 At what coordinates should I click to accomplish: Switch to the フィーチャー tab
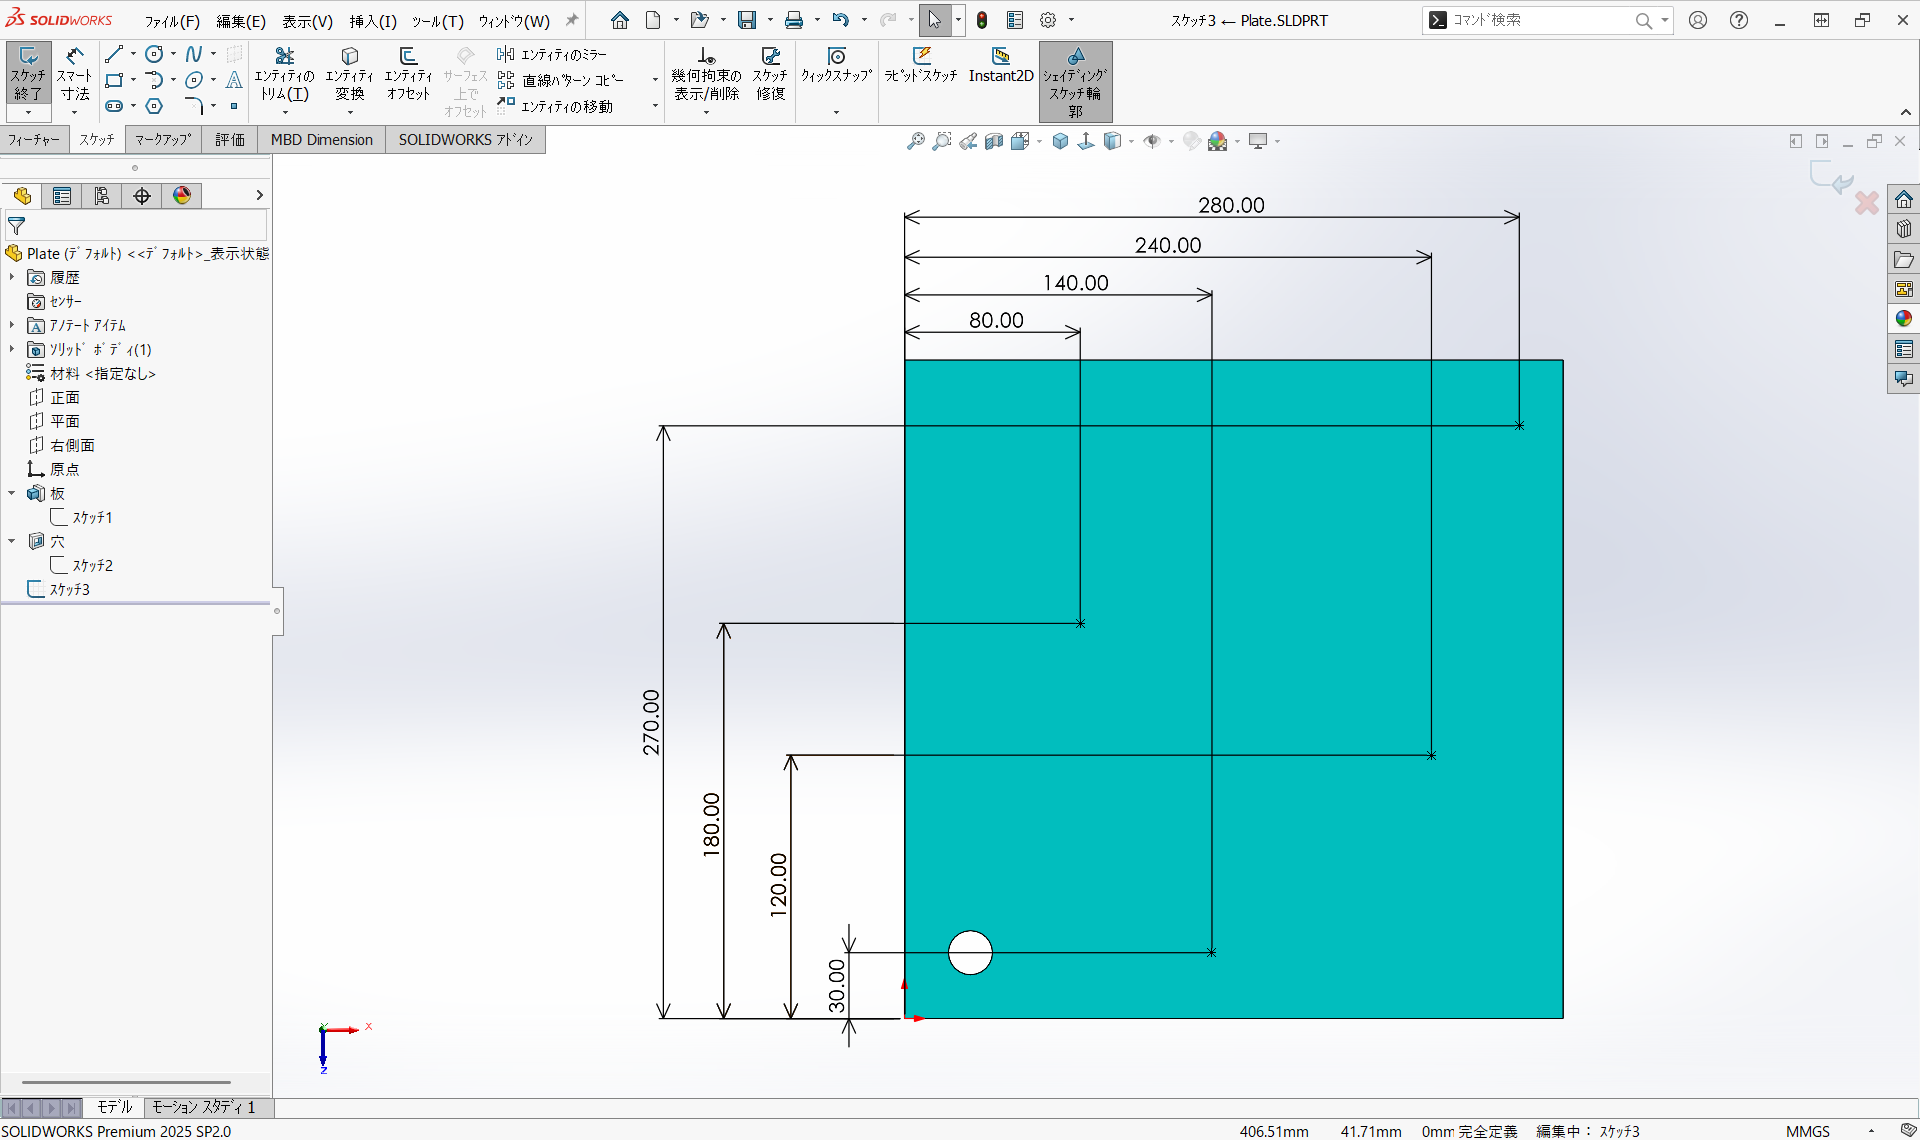tap(34, 140)
